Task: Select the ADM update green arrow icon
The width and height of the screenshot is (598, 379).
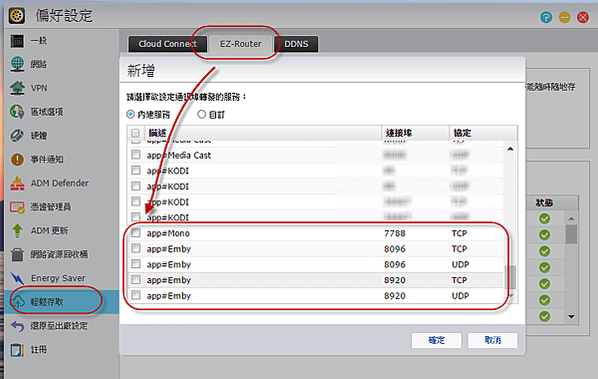Action: tap(17, 231)
